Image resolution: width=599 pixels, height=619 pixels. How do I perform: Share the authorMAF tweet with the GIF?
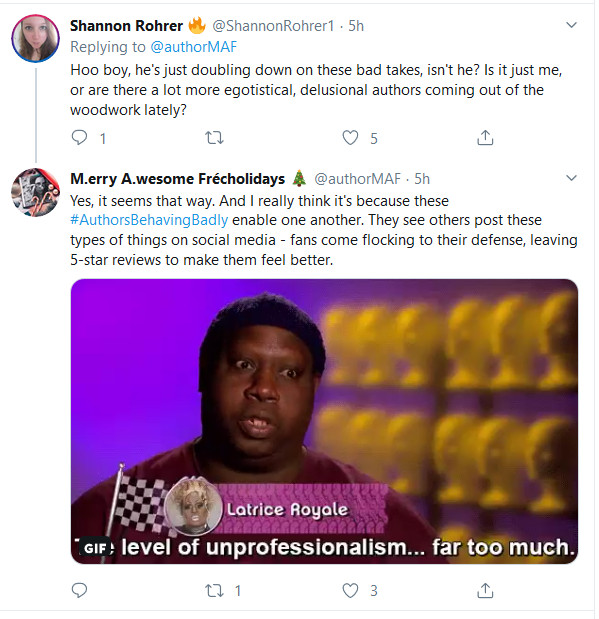click(x=485, y=591)
